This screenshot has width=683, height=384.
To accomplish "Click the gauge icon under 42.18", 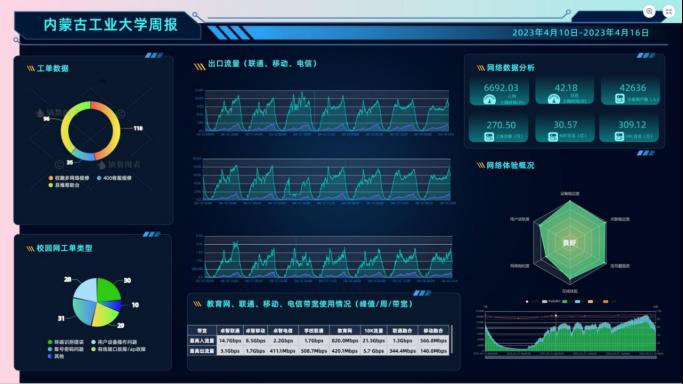I will [554, 99].
